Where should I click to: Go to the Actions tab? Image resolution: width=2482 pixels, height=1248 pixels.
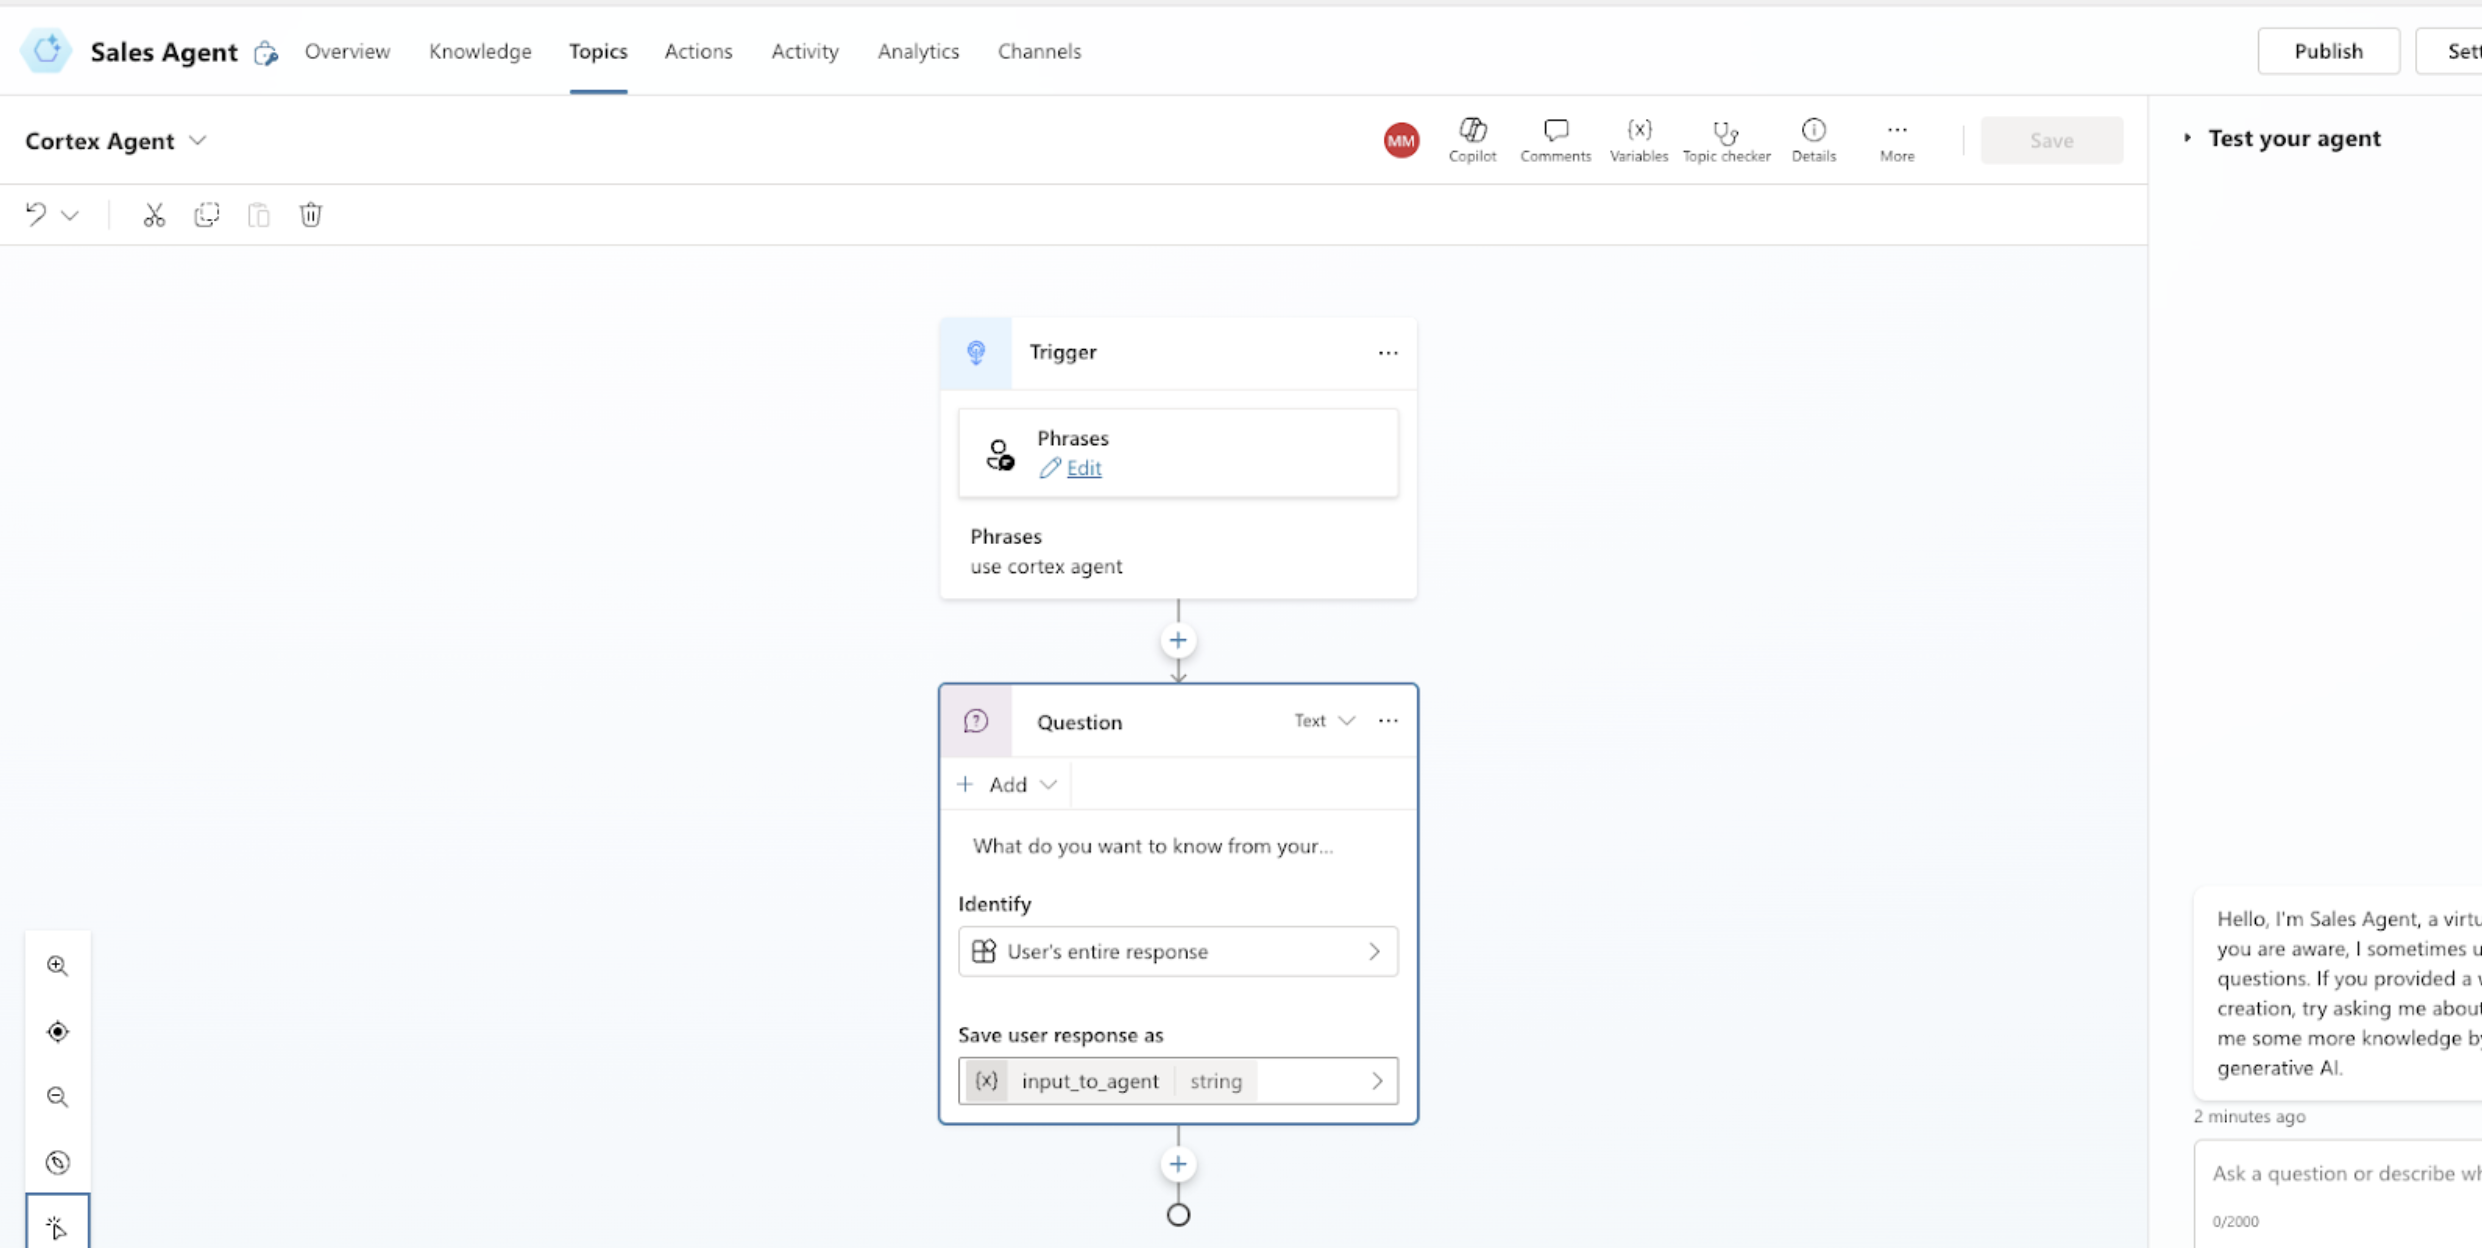(698, 51)
